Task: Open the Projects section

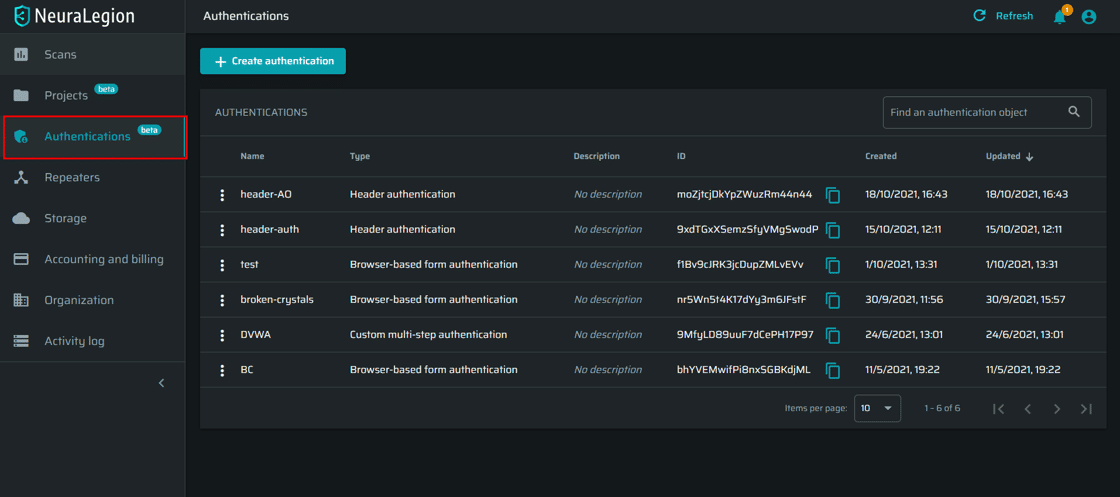Action: coord(92,95)
